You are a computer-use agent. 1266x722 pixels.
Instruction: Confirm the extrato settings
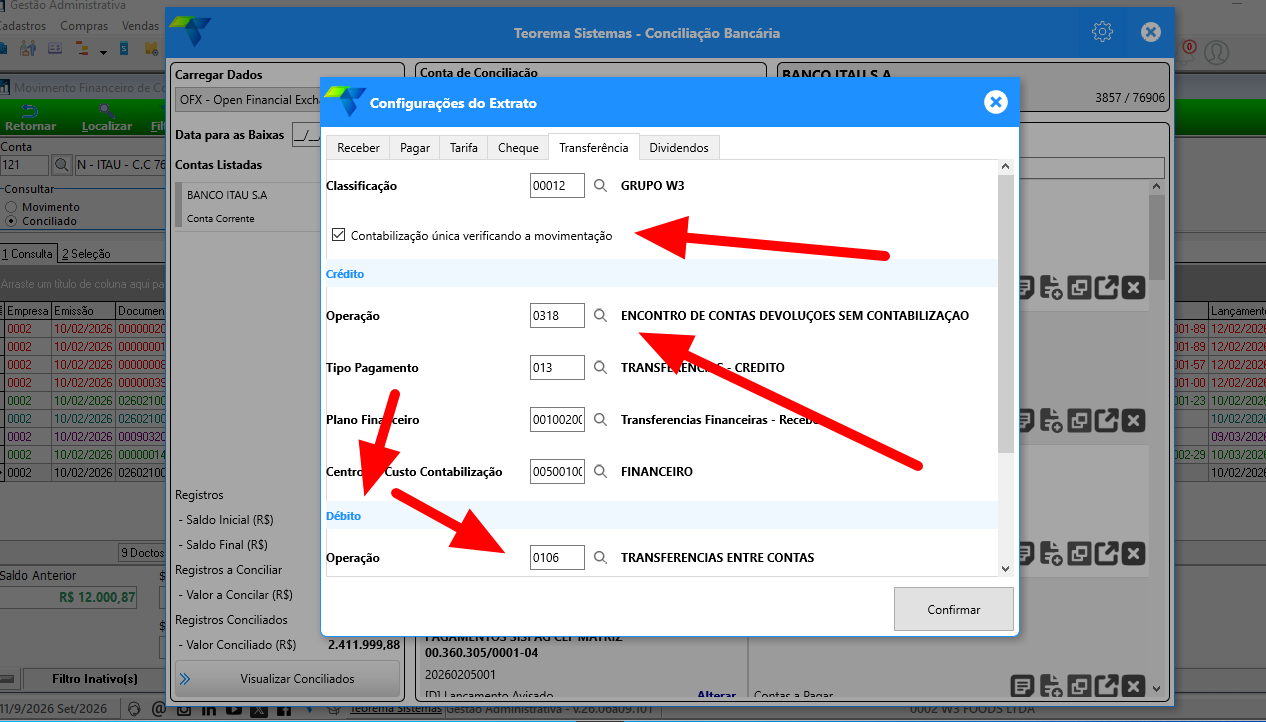tap(954, 609)
